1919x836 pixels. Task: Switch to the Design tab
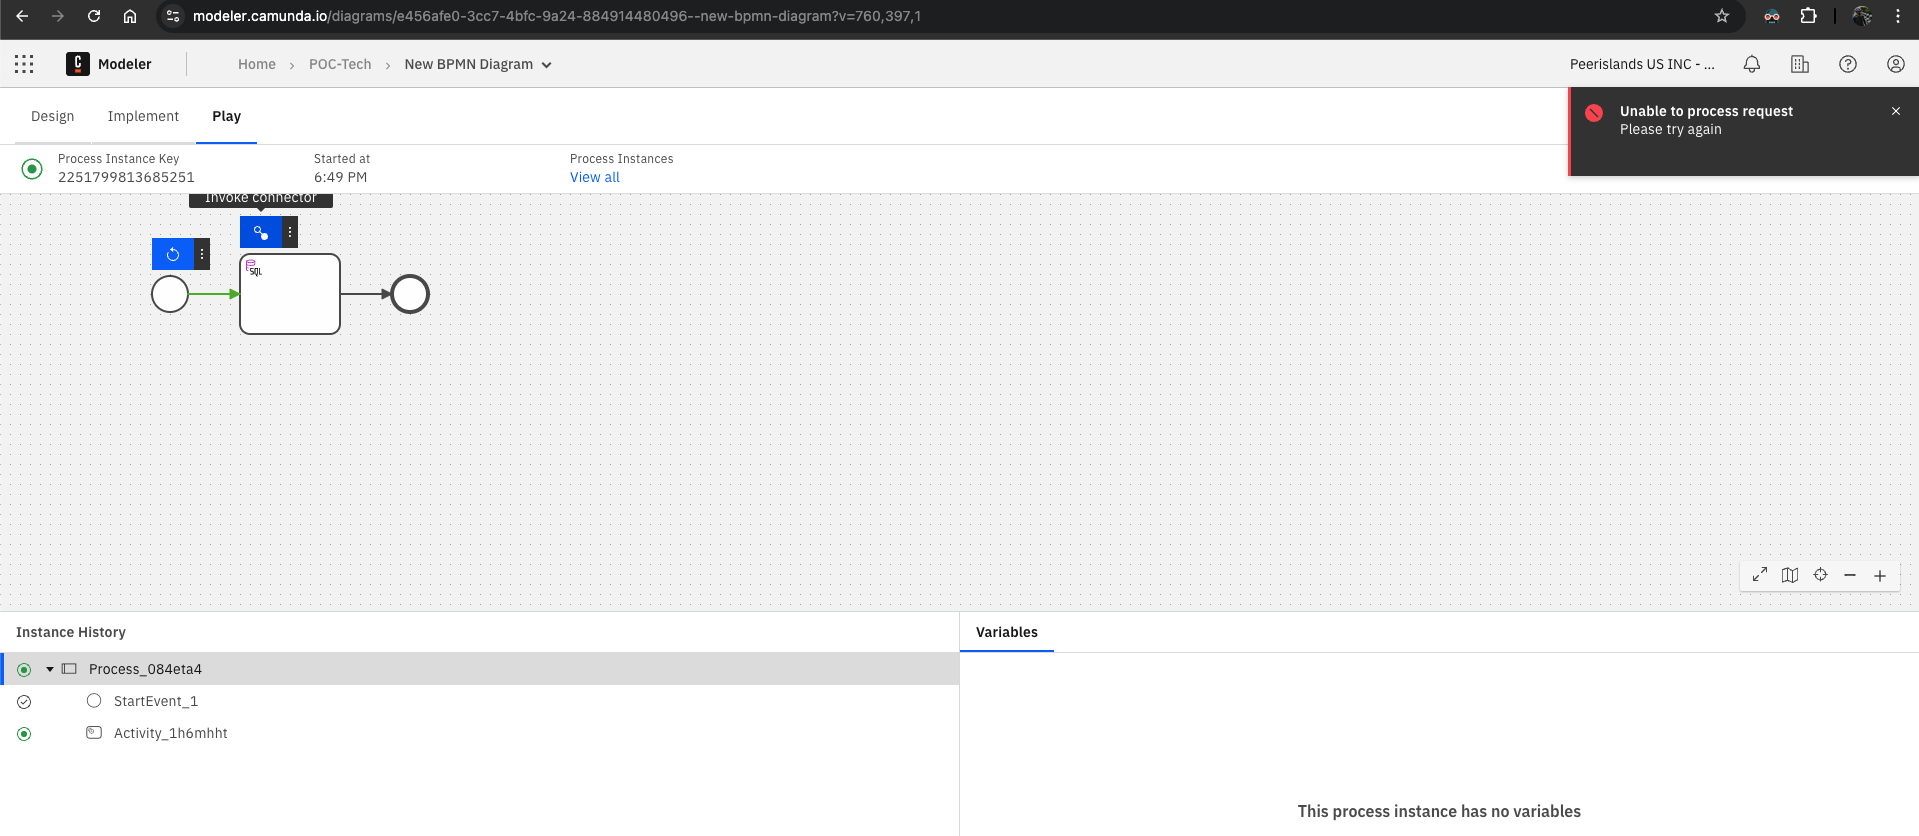[x=53, y=116]
